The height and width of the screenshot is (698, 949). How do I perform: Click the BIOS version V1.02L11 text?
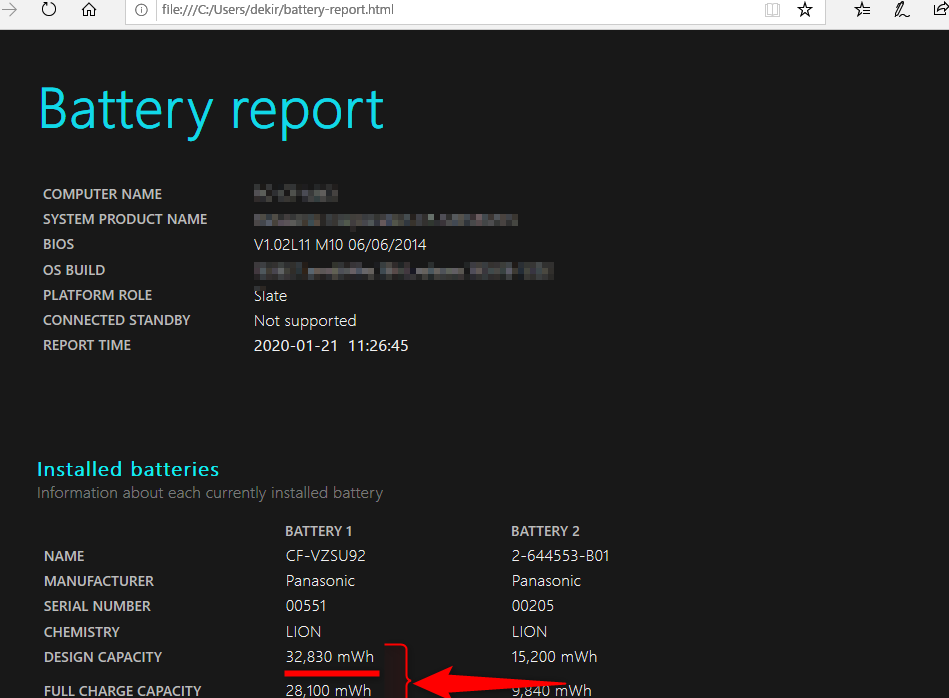(340, 245)
